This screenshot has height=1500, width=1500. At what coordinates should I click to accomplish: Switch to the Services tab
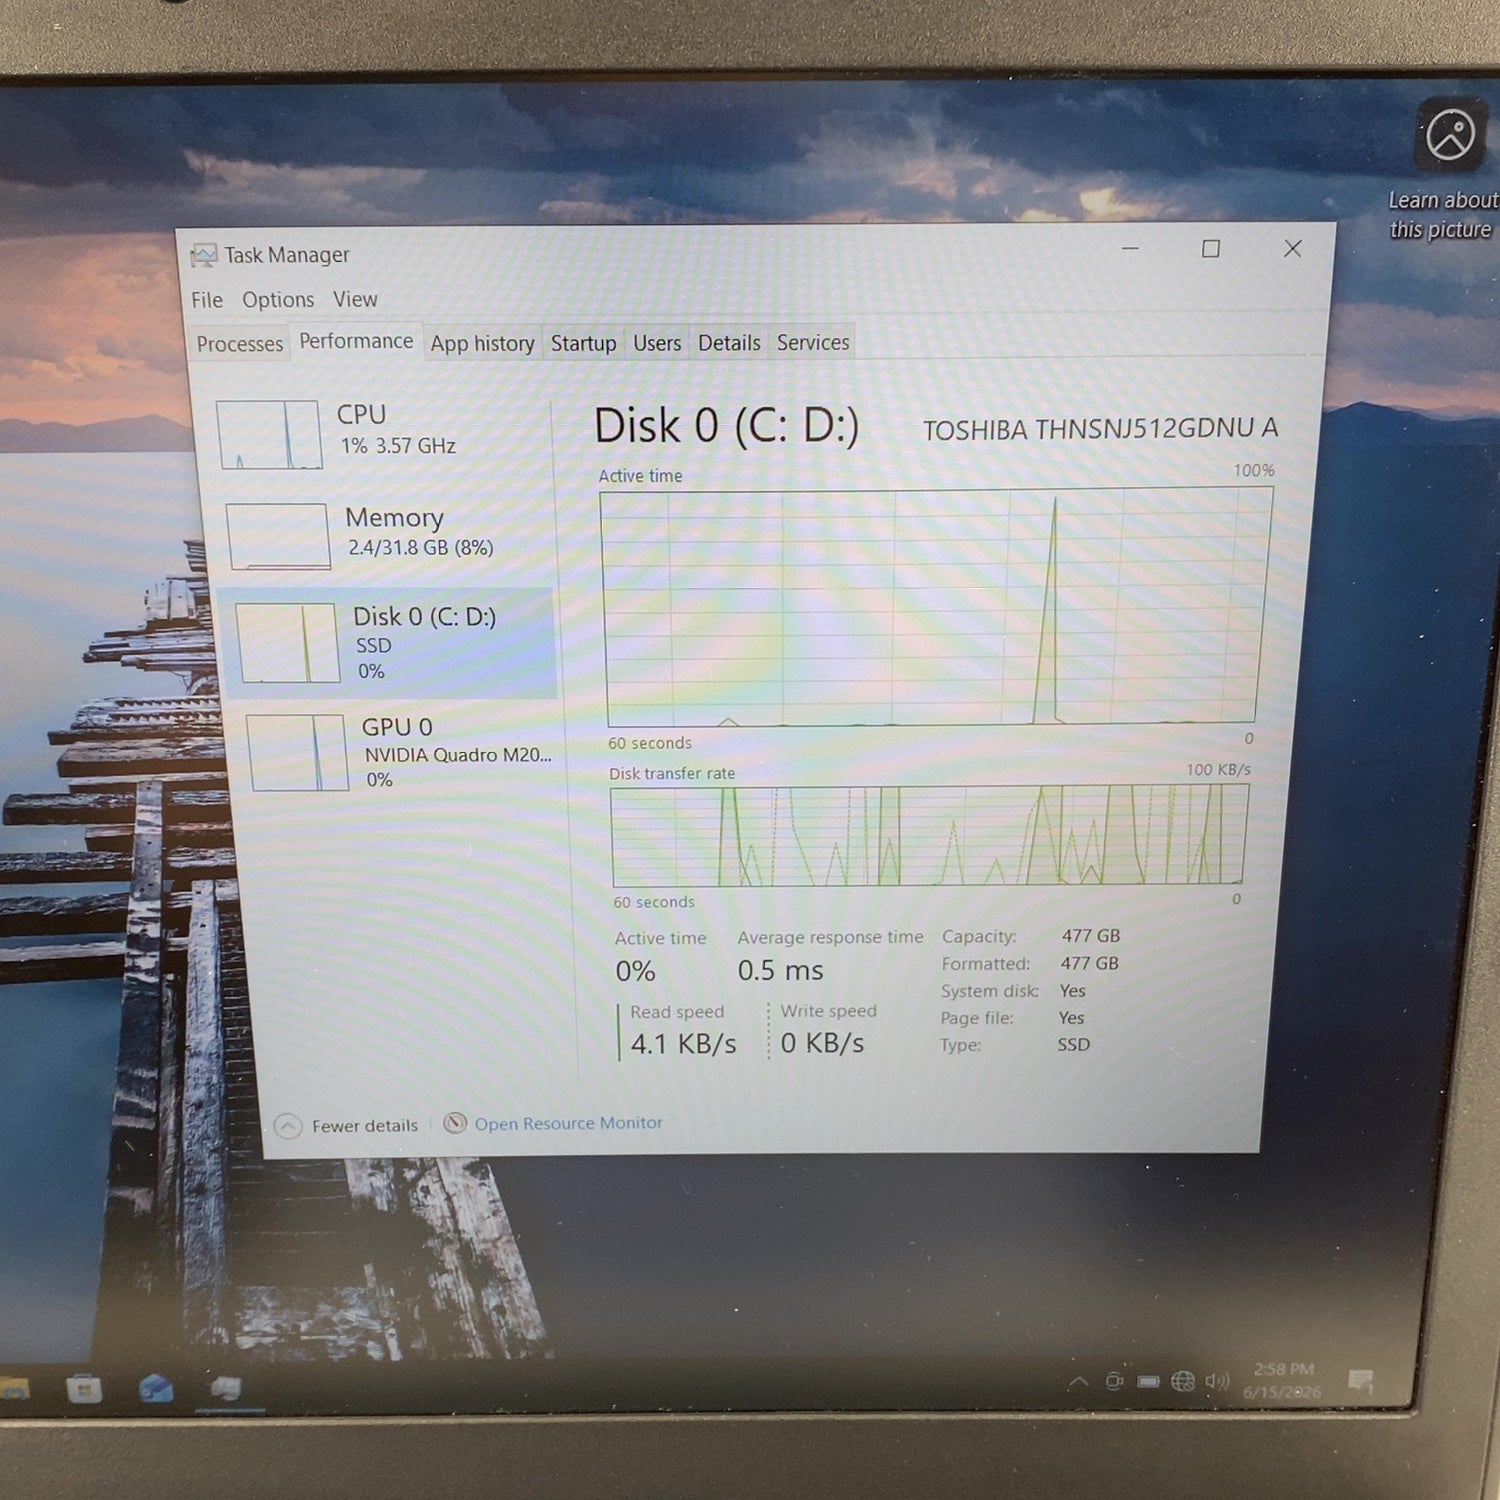pyautogui.click(x=813, y=342)
